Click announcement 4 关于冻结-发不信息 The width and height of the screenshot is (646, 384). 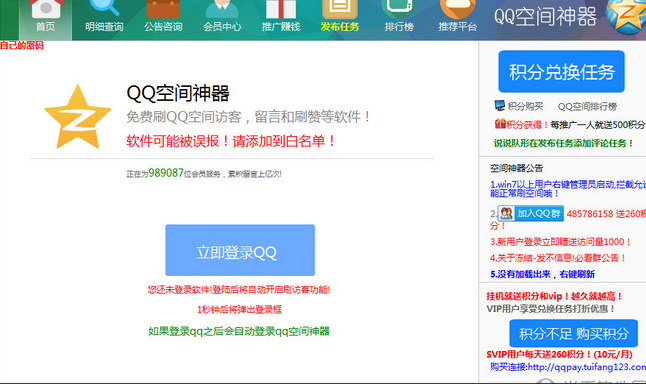pos(558,258)
